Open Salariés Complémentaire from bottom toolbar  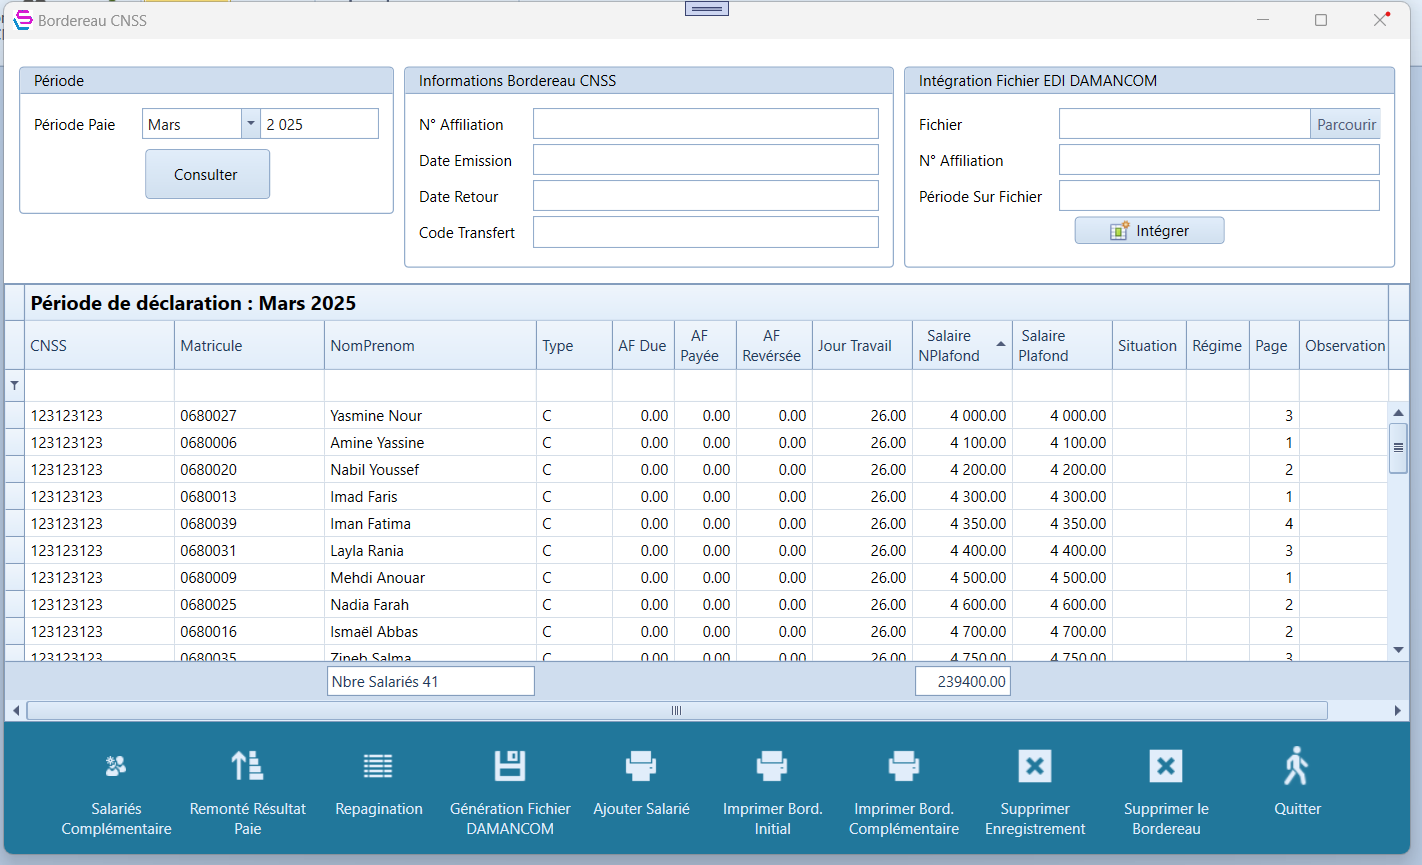tap(116, 767)
